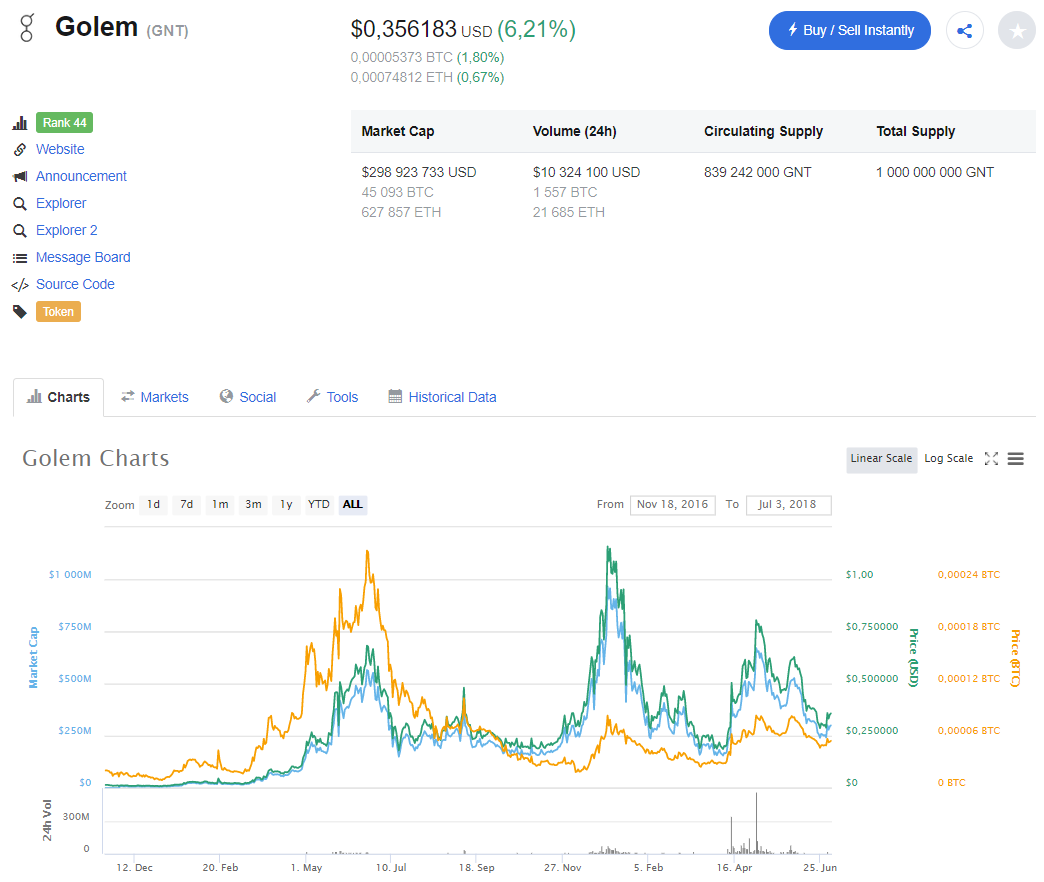This screenshot has width=1044, height=882.
Task: Click the Volume (24h) column header
Action: [575, 132]
